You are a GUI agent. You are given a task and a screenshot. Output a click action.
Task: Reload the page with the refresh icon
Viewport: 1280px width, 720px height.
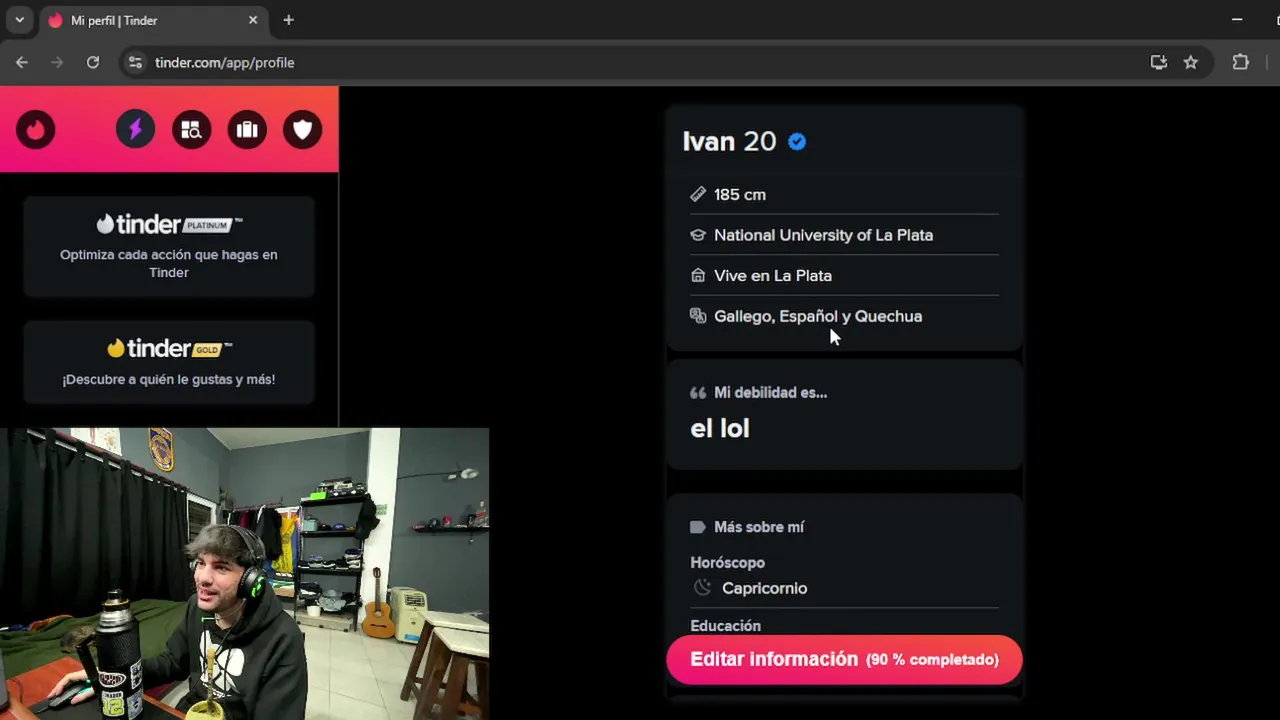pos(93,62)
